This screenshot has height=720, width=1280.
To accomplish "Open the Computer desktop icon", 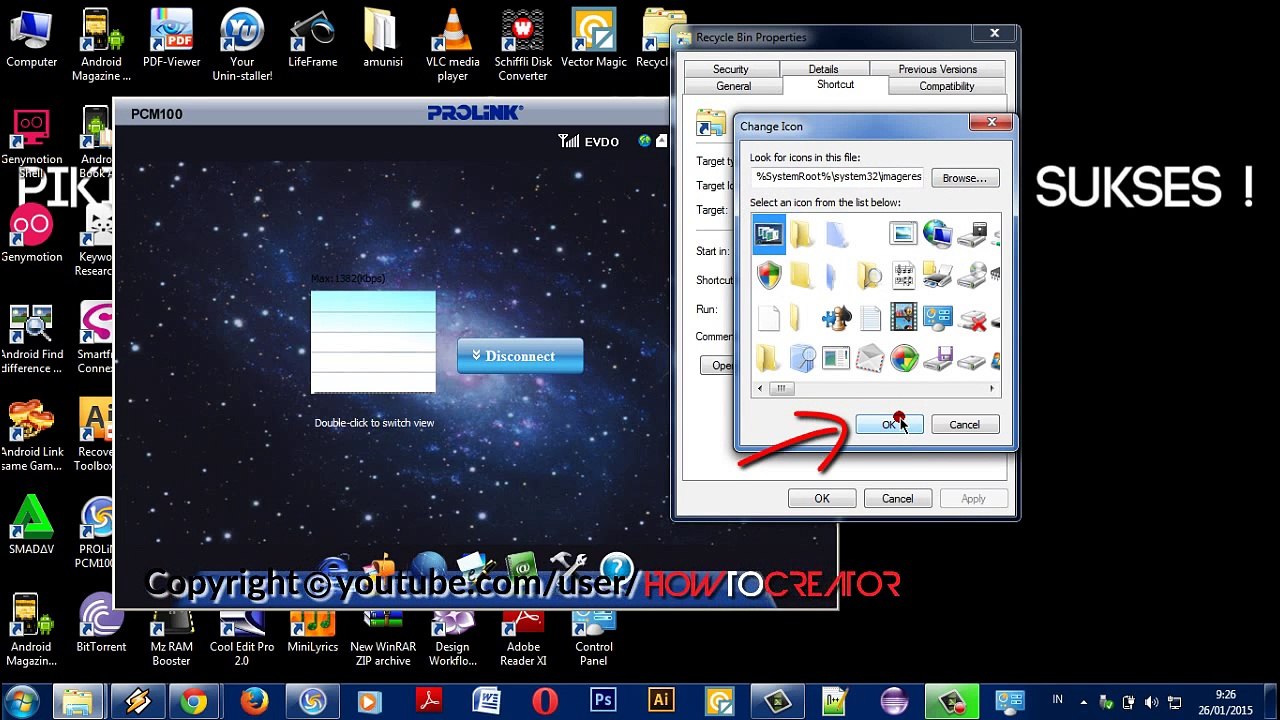I will [31, 38].
